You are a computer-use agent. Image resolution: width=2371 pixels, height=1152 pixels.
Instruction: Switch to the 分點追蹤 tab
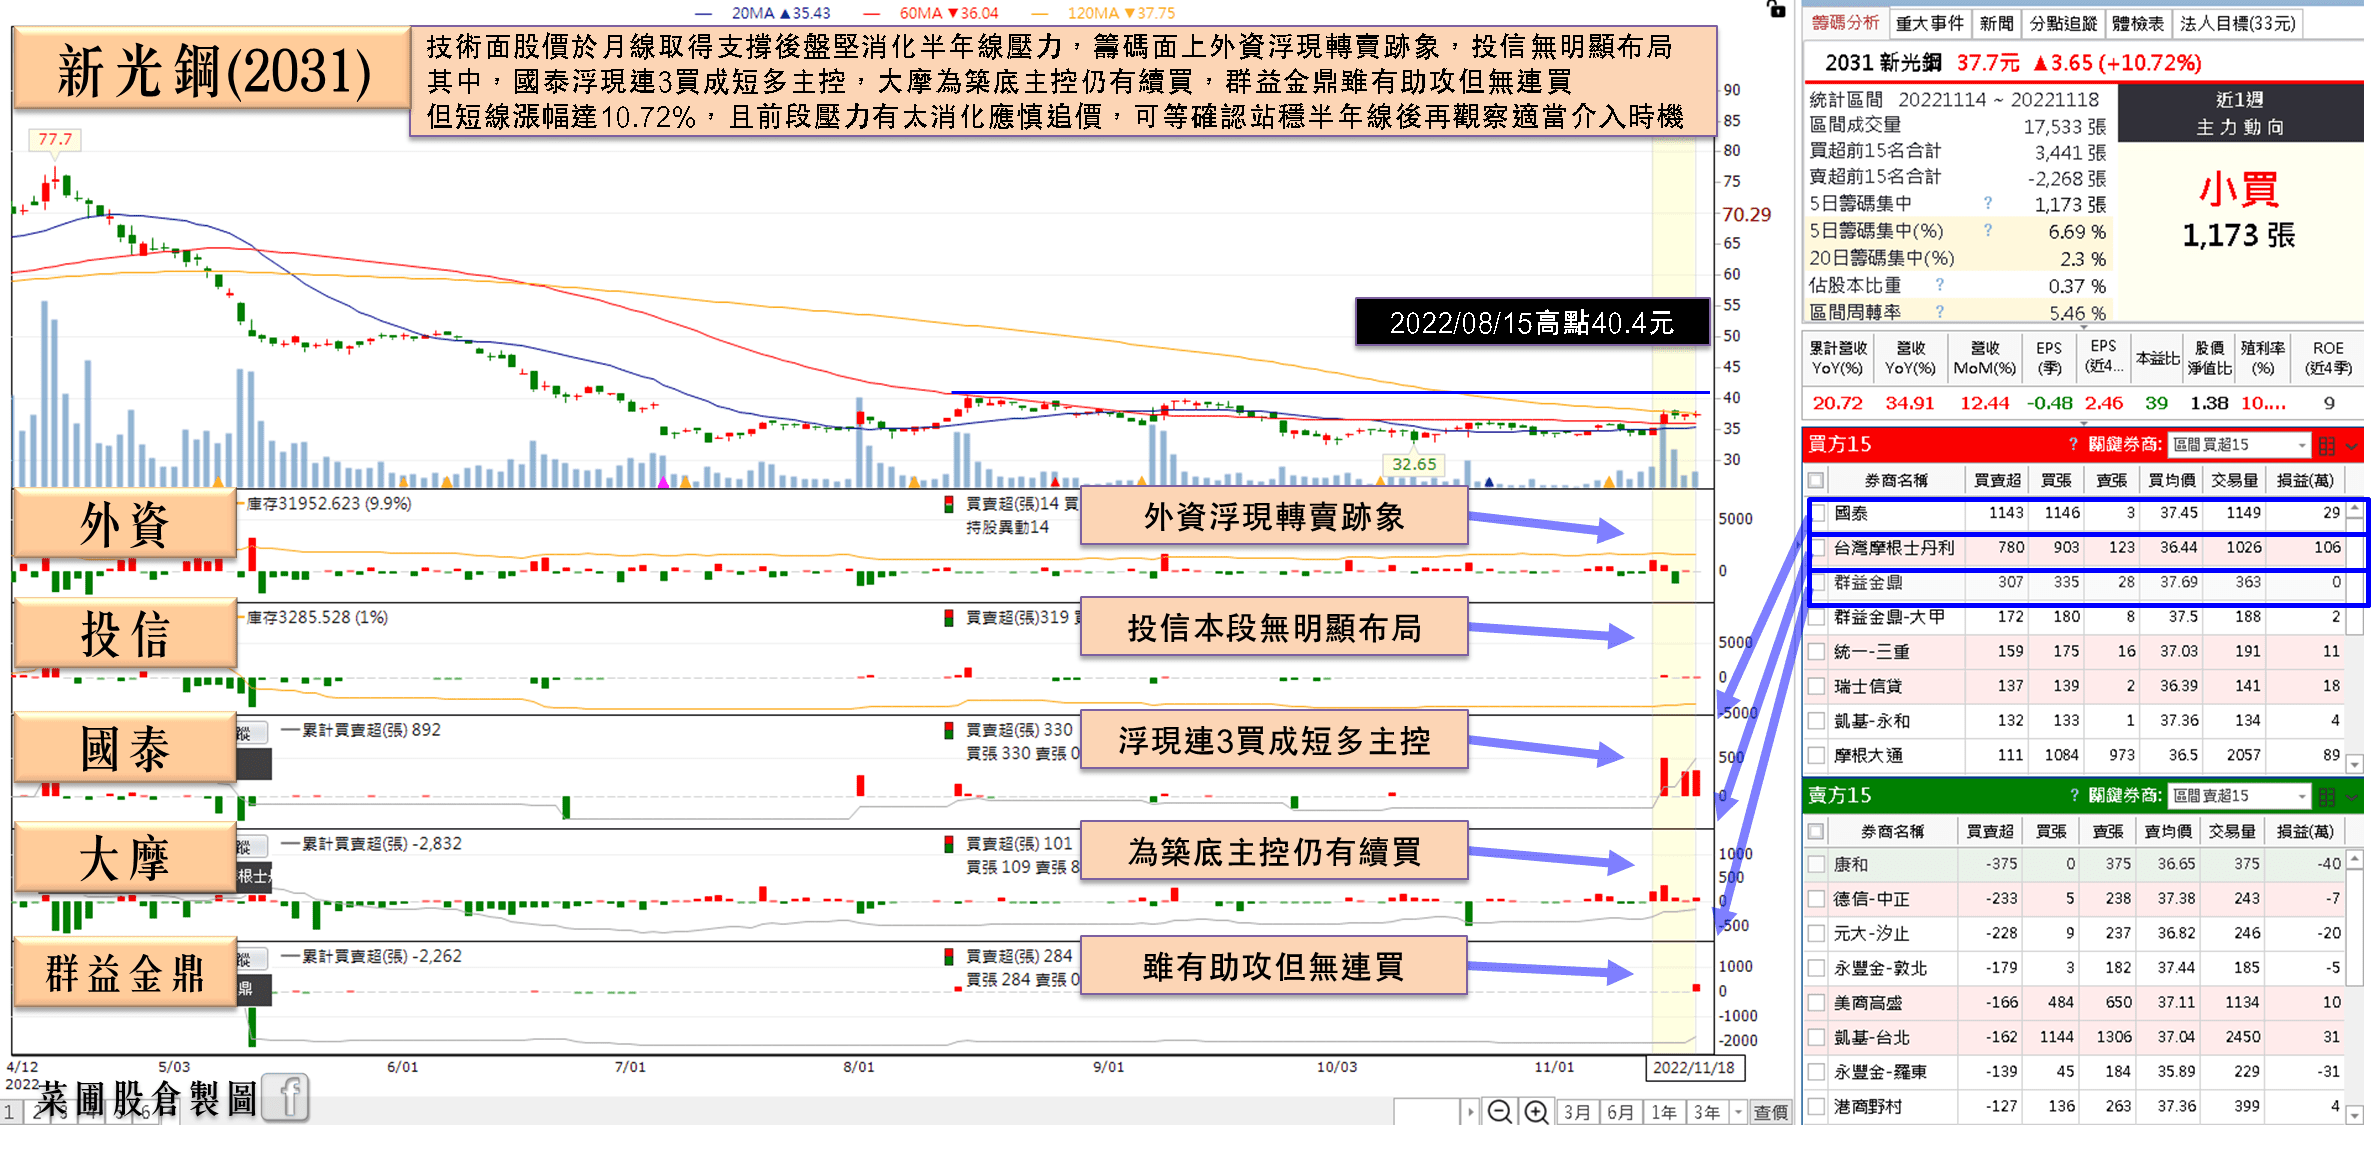pos(2062,23)
